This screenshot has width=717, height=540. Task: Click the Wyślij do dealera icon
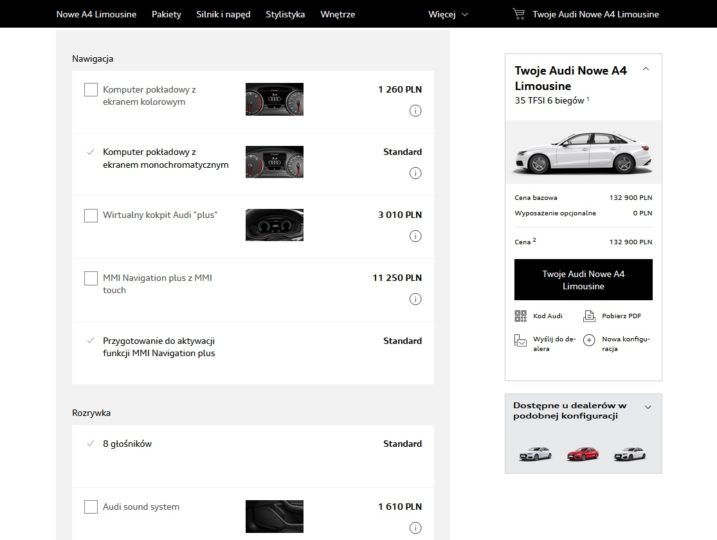pyautogui.click(x=520, y=341)
